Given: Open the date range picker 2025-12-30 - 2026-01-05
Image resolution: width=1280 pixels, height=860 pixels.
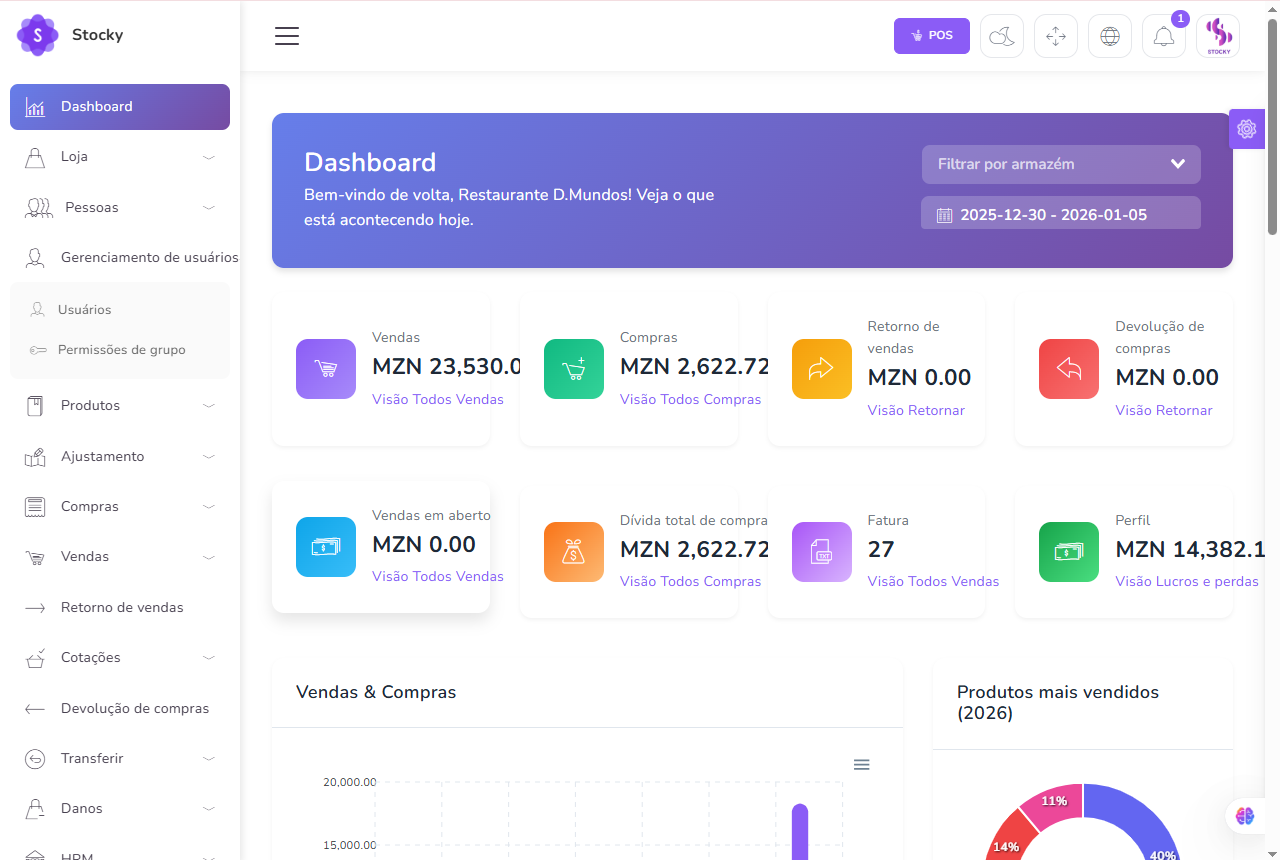Looking at the screenshot, I should (x=1060, y=212).
